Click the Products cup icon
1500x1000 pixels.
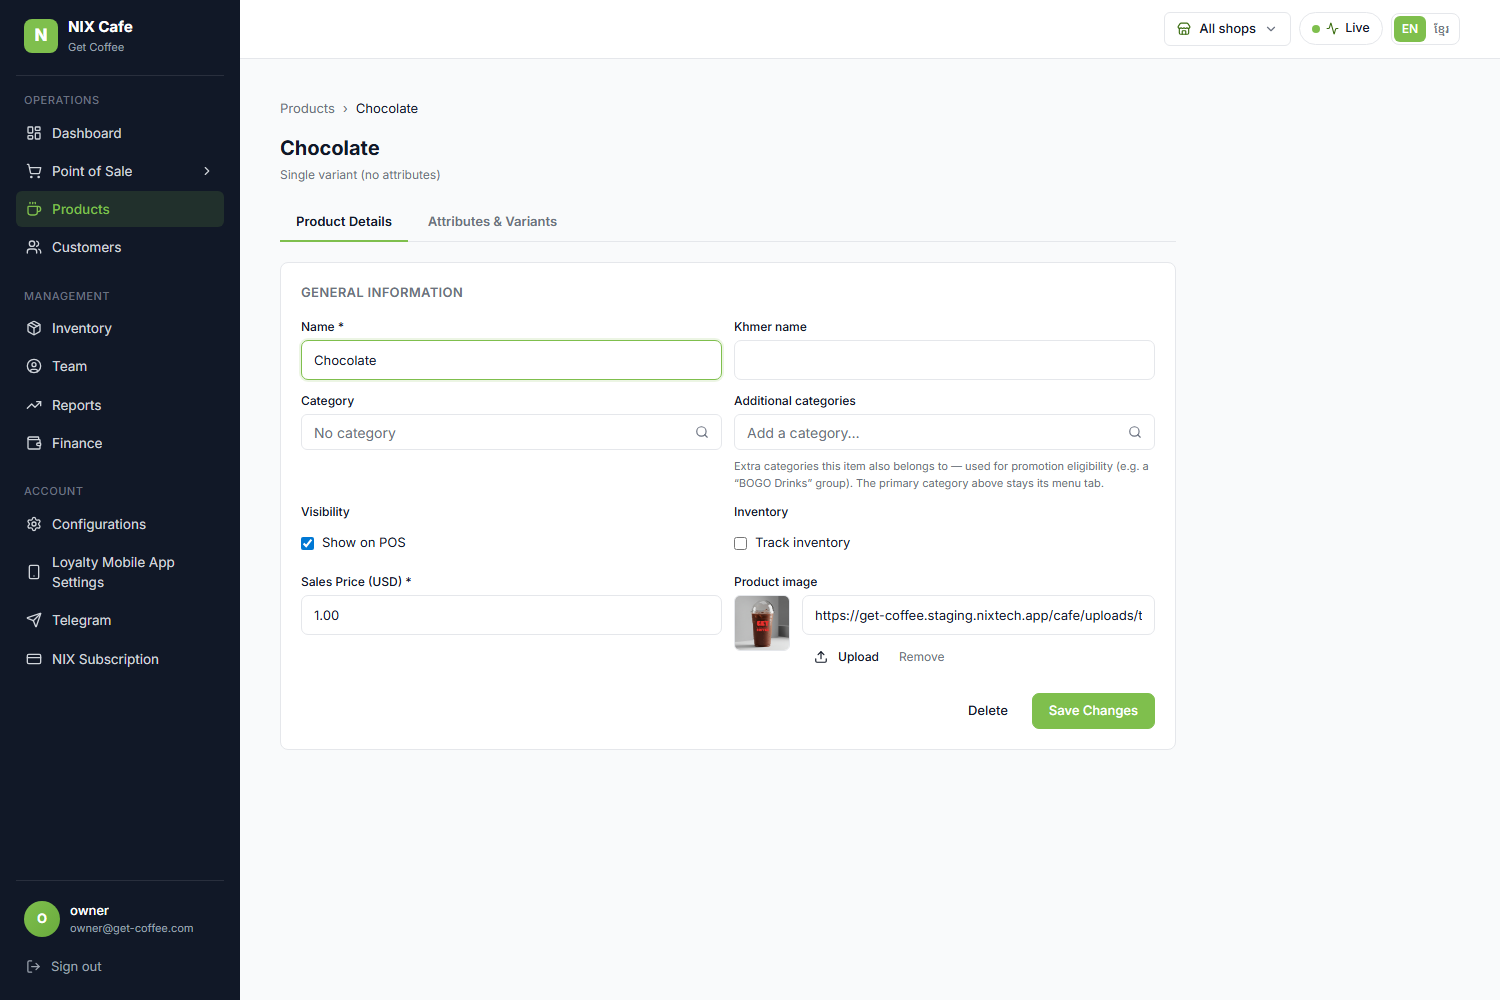(34, 209)
